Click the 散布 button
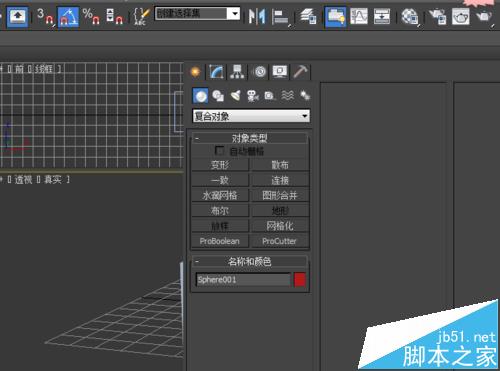 pos(280,165)
